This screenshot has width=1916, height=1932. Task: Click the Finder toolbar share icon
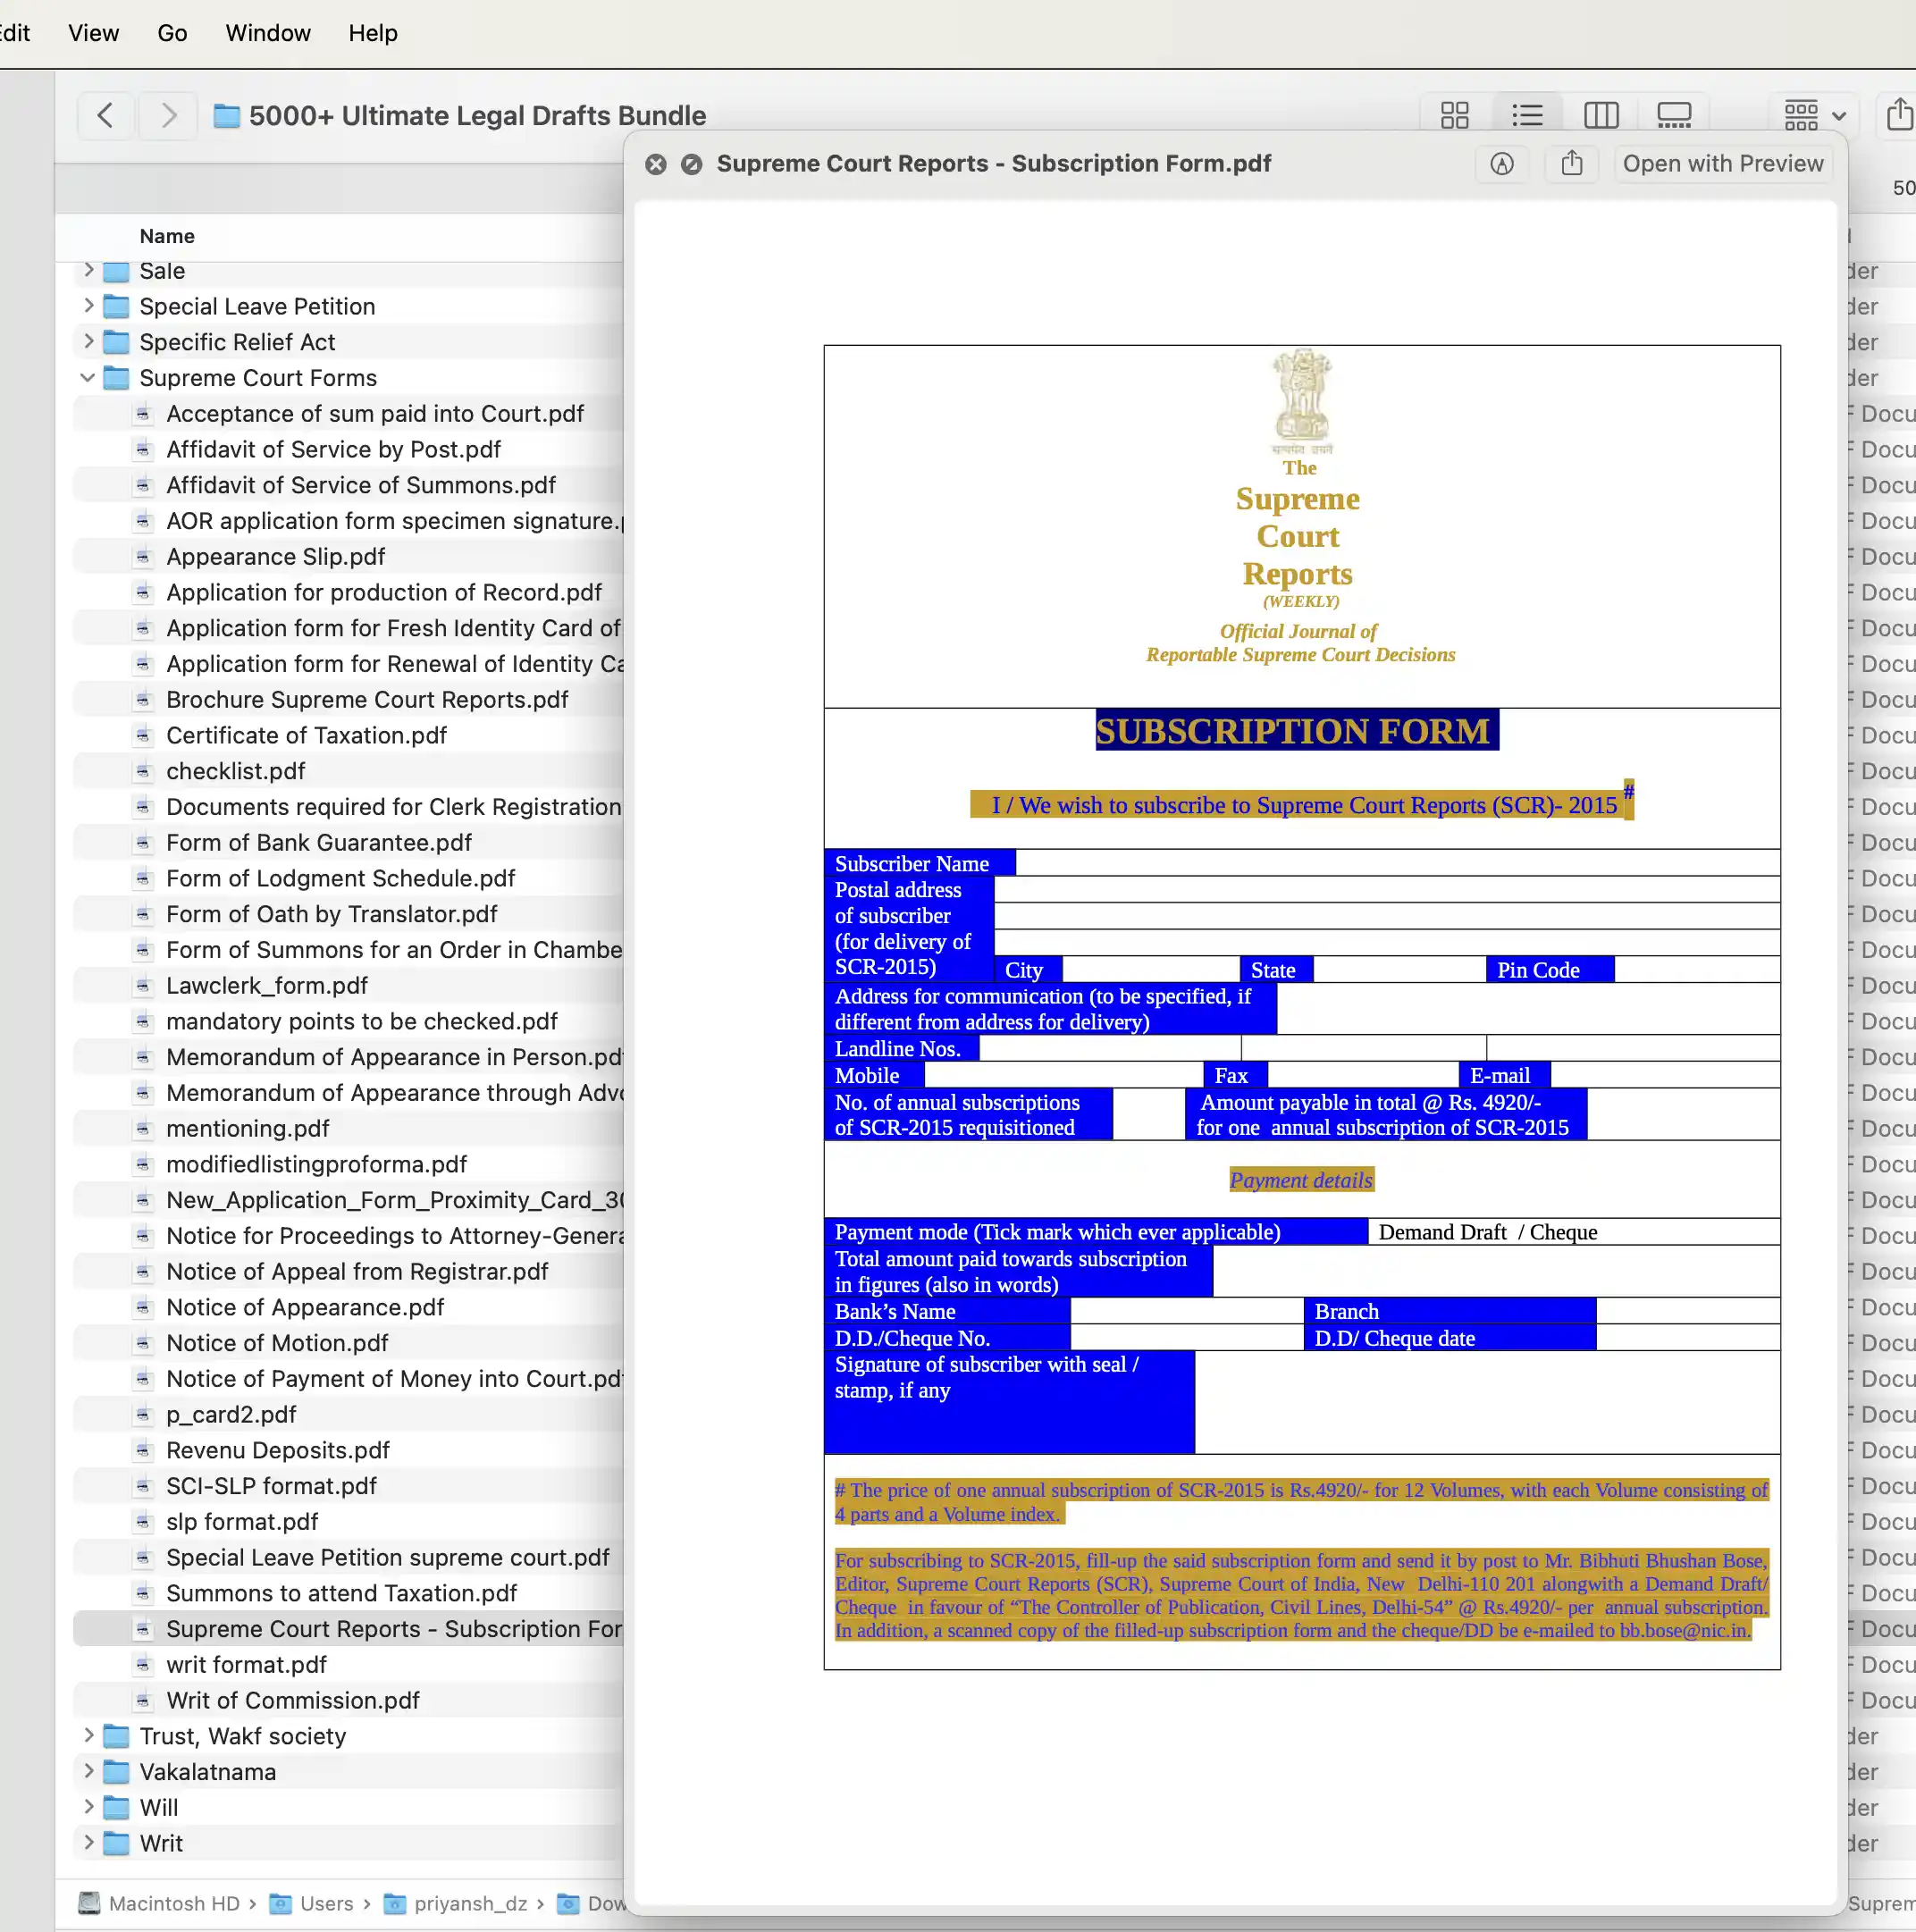1899,114
